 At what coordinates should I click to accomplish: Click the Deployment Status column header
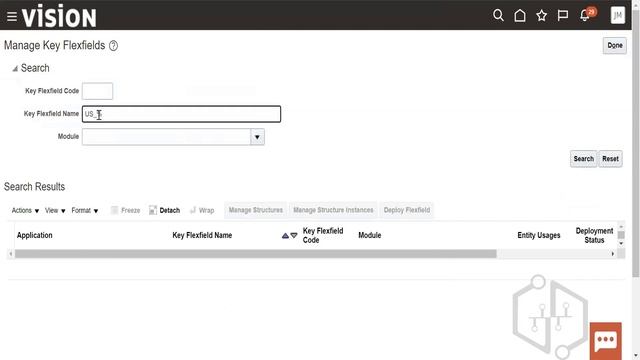point(594,236)
